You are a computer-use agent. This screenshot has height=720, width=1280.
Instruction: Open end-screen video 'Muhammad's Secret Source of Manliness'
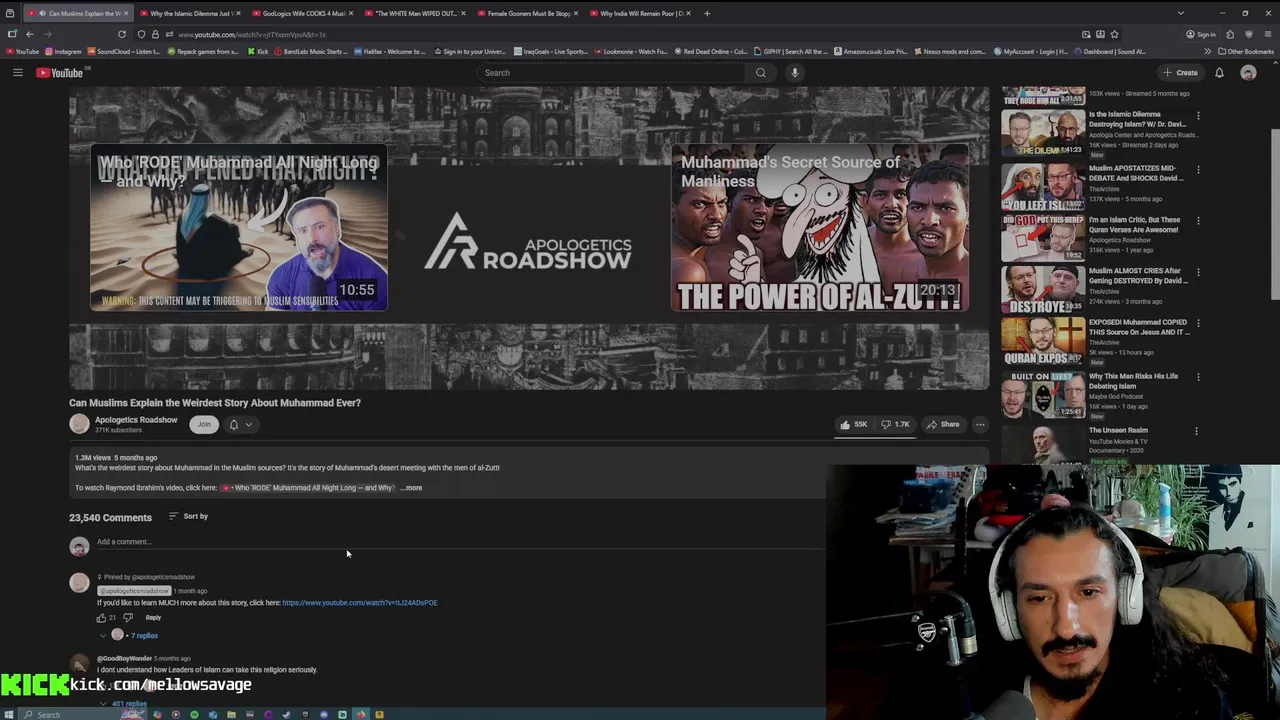819,227
